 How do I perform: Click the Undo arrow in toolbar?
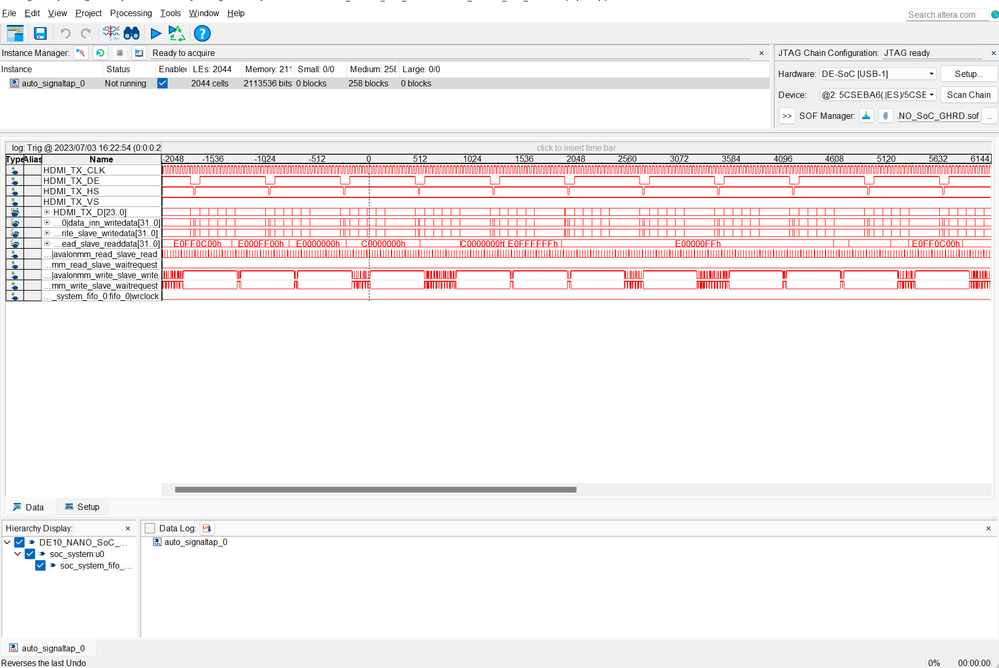click(x=65, y=34)
